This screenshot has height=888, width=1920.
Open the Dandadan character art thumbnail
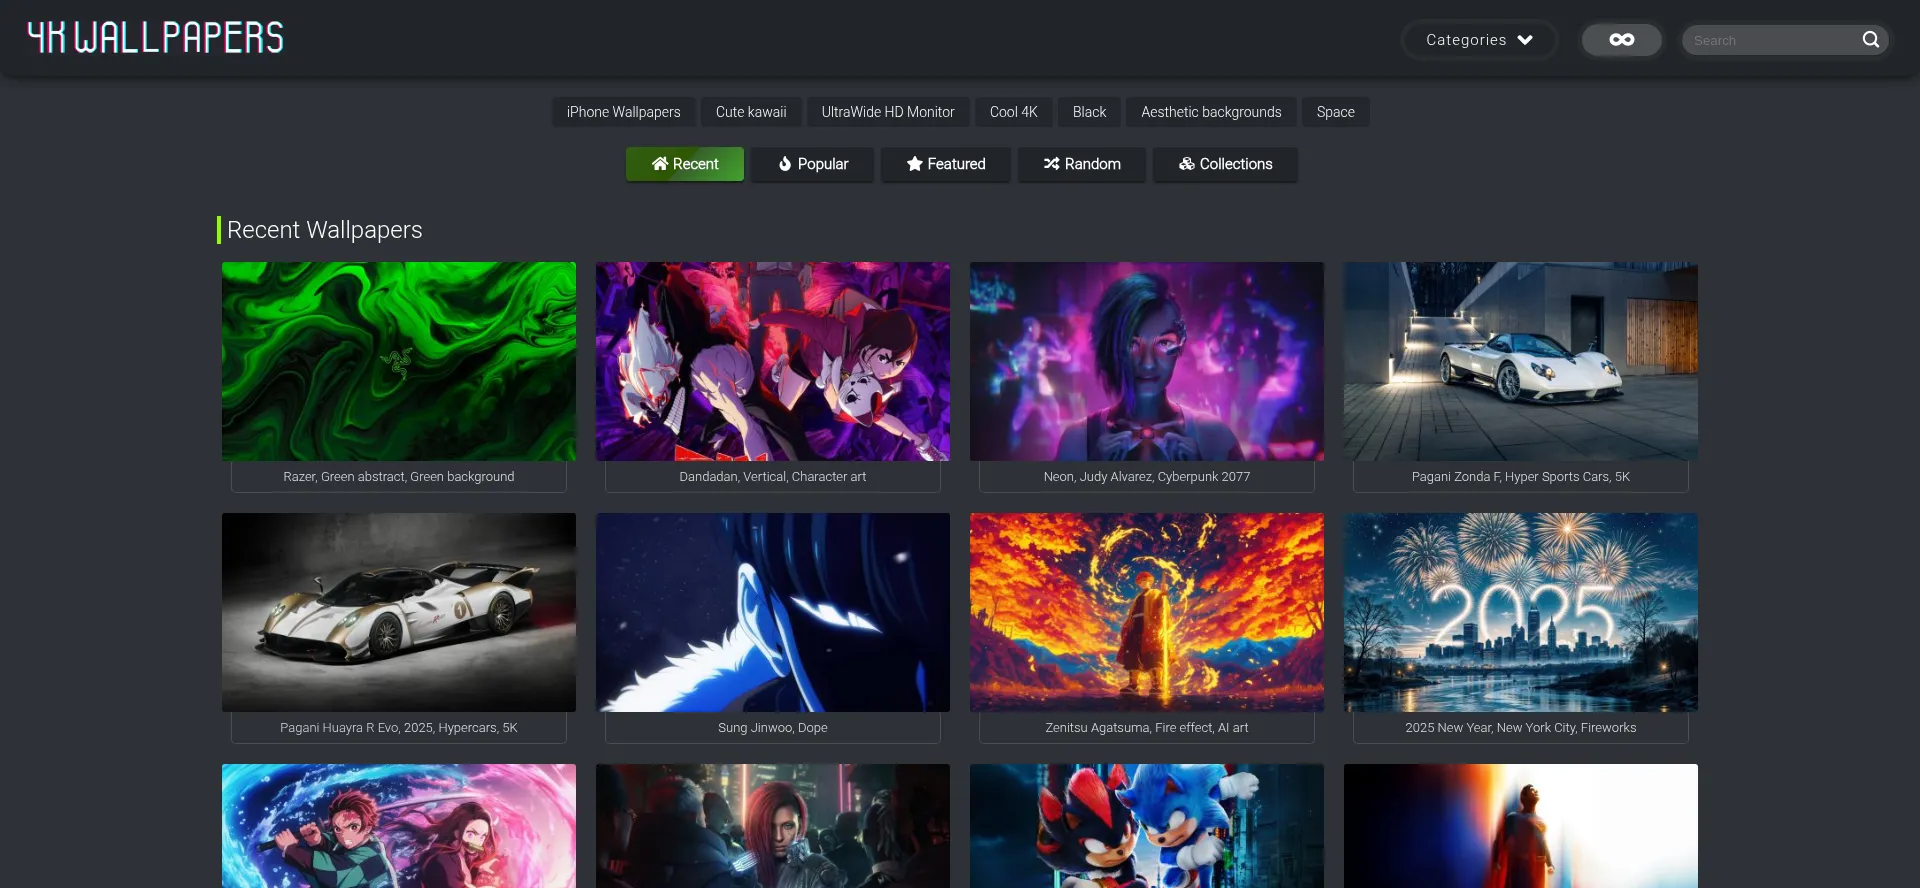click(773, 361)
